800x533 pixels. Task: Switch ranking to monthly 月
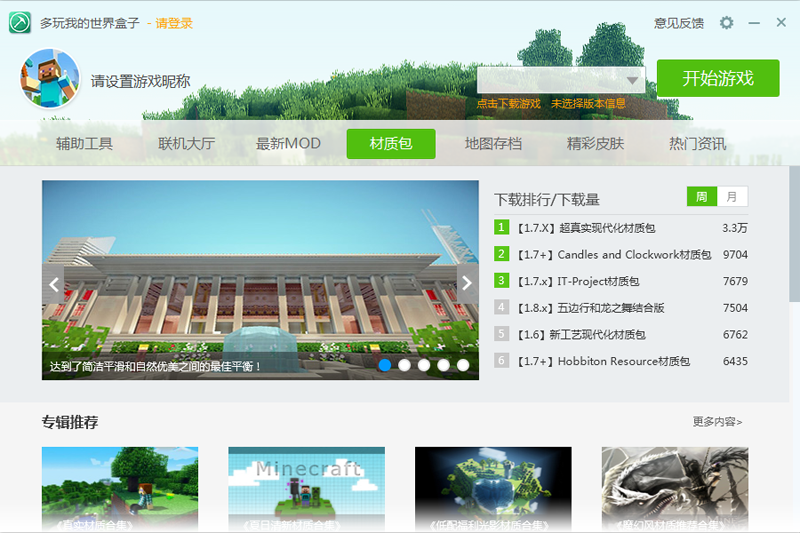click(x=732, y=196)
